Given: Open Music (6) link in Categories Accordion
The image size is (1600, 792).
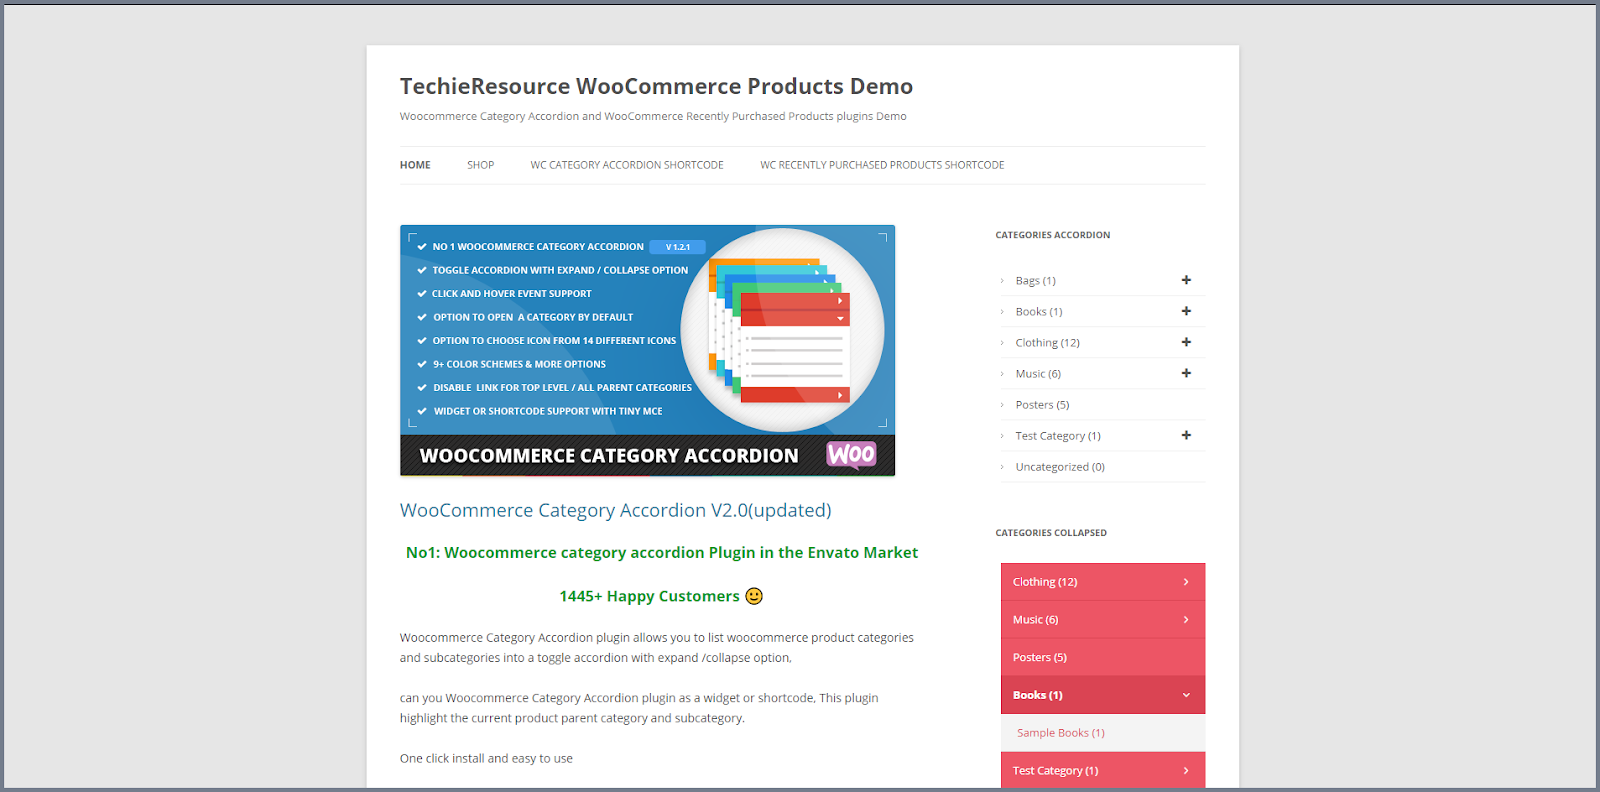Looking at the screenshot, I should pos(1038,374).
